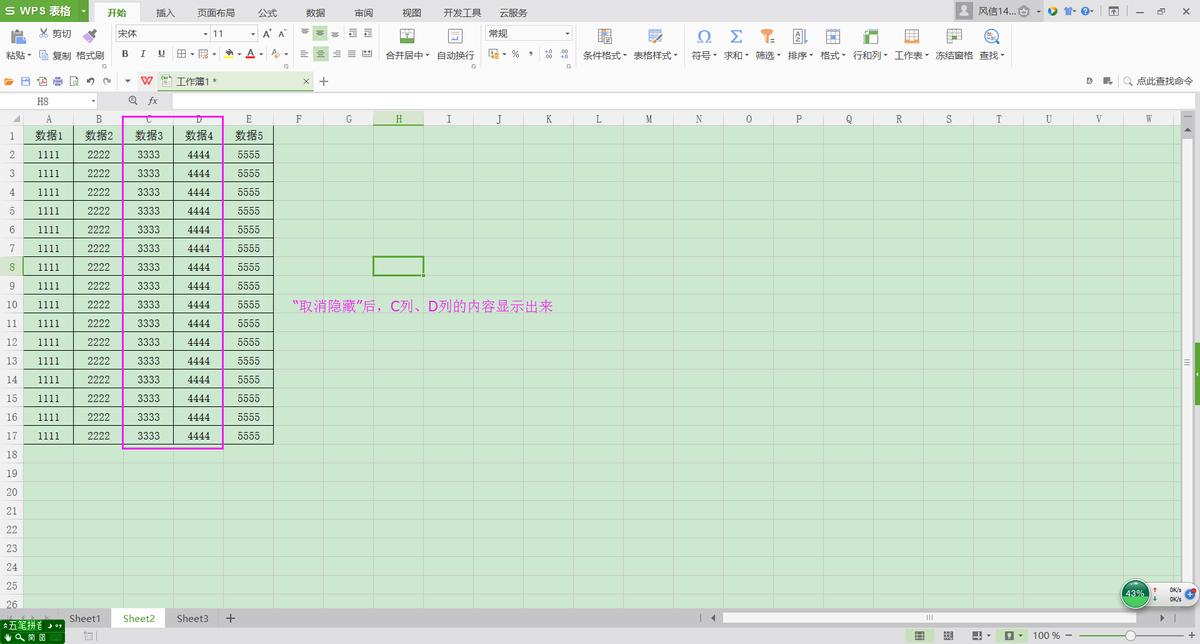The image size is (1200, 644).
Task: Click the Cut (剪切) icon
Action: (x=50, y=33)
